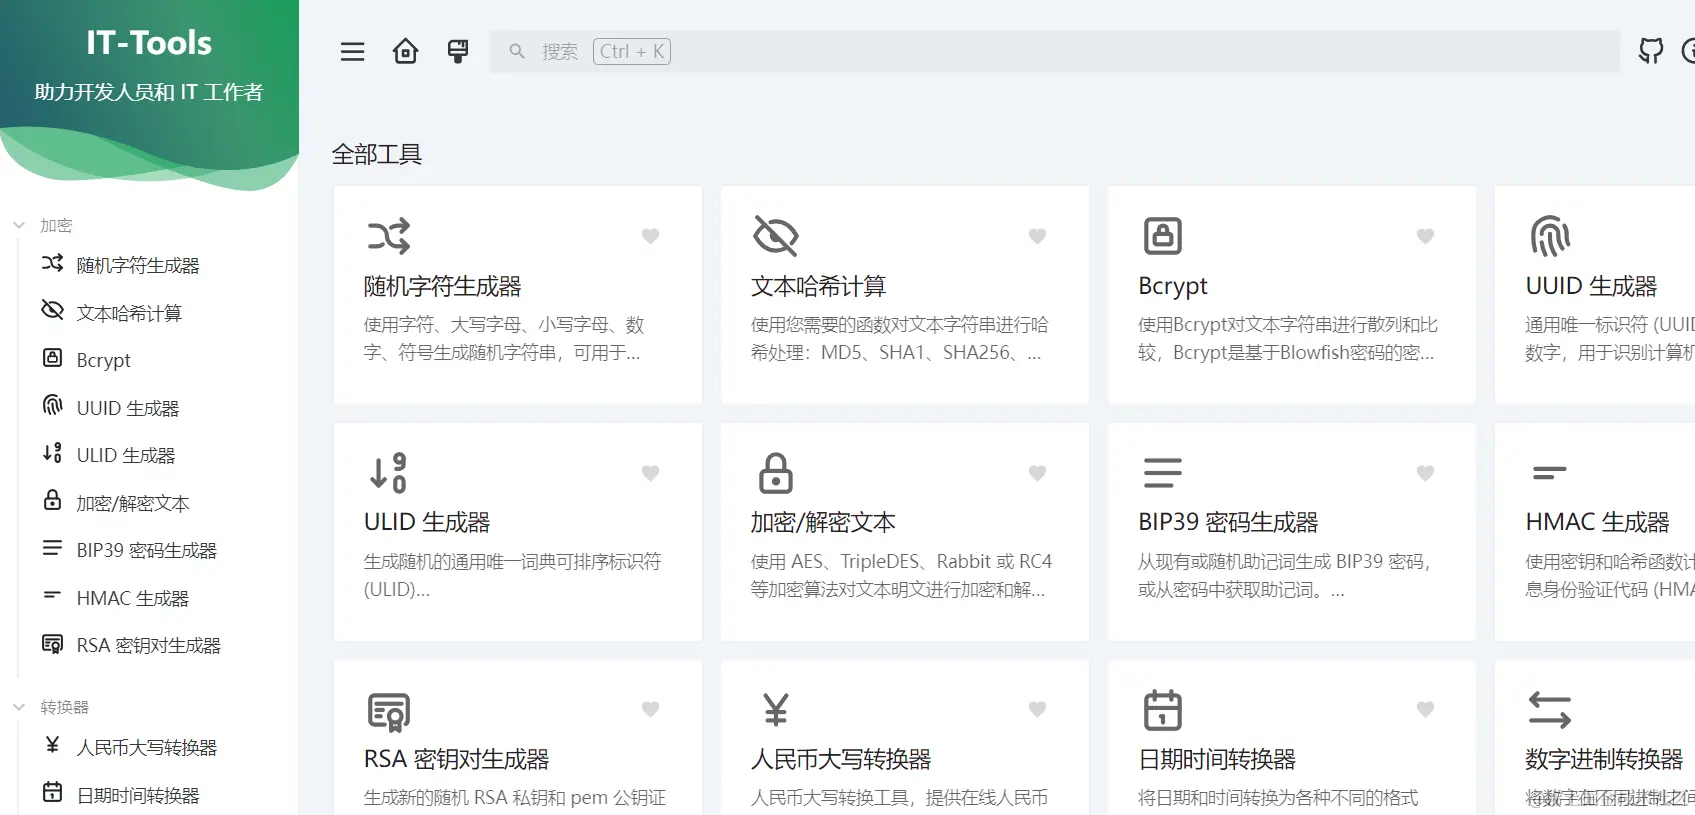Click crossed-eye icon on 文本哈希计算 card

(x=776, y=236)
